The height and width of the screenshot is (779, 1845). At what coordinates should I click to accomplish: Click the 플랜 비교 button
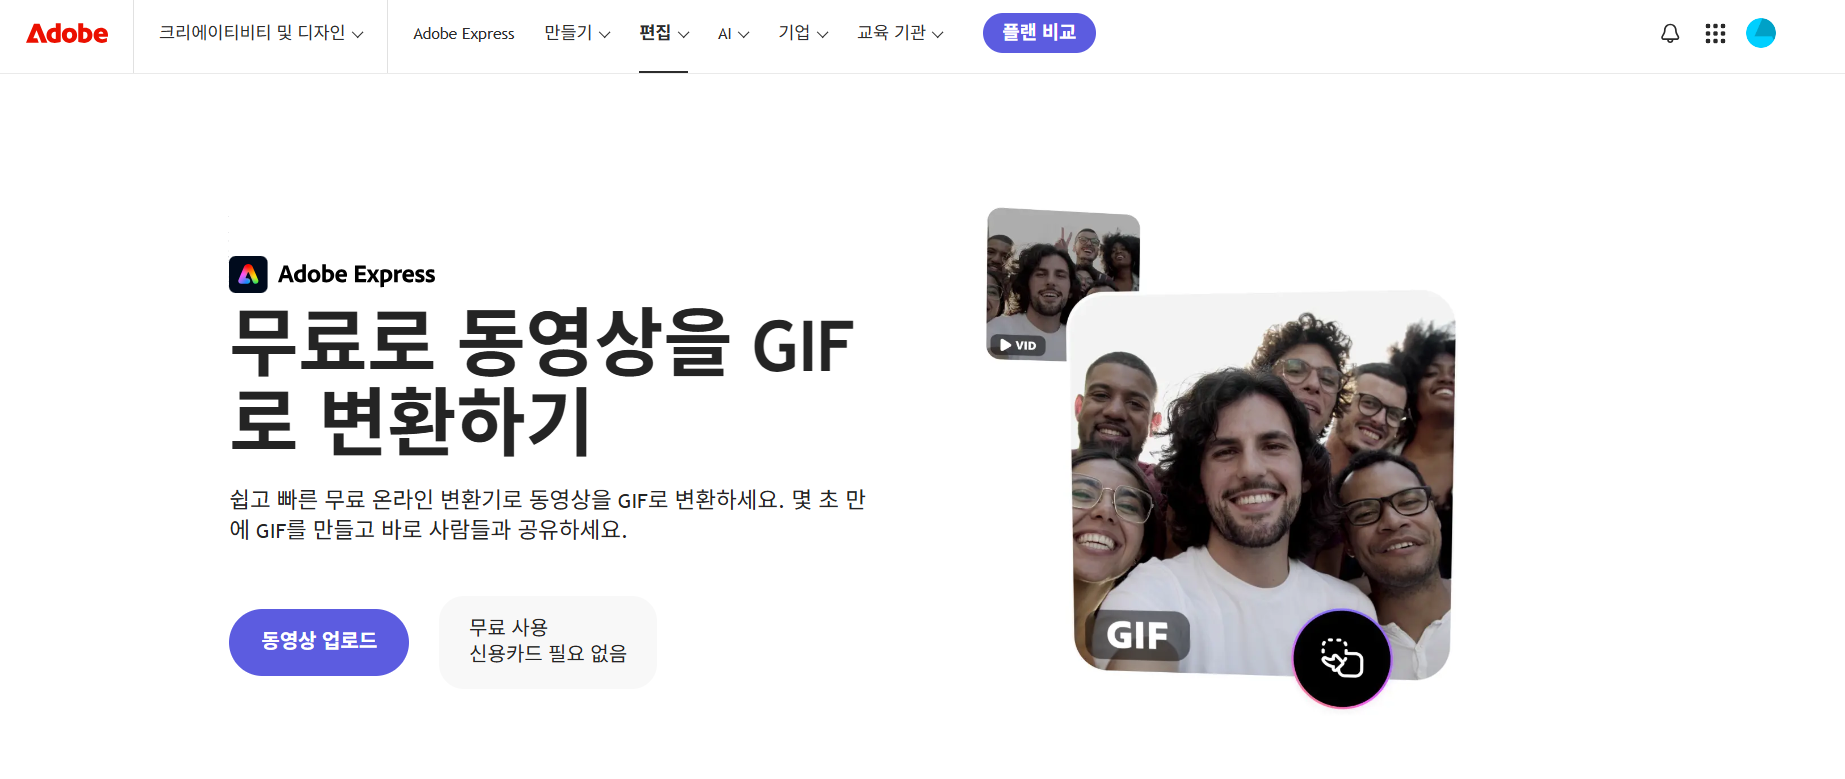point(1039,33)
